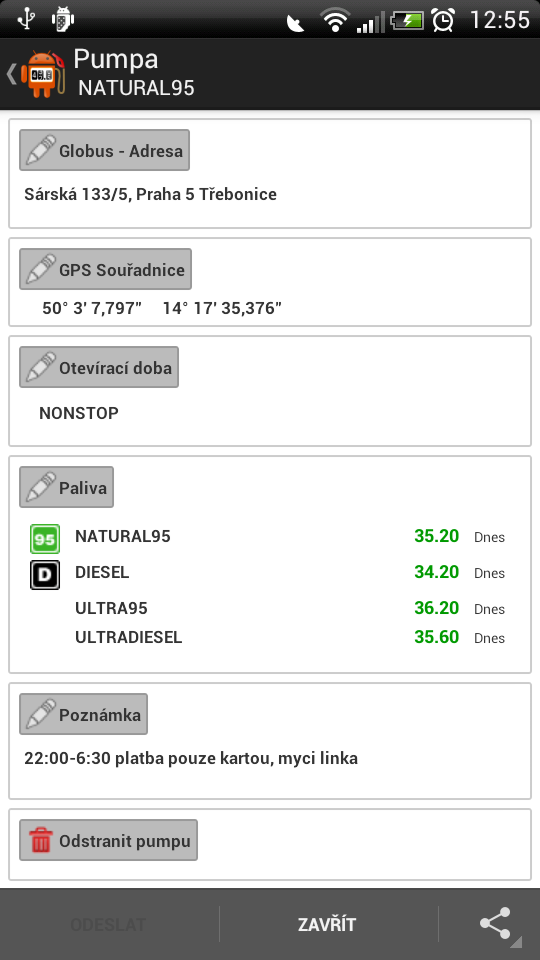Edit the Globus - Adresa section

point(104,150)
